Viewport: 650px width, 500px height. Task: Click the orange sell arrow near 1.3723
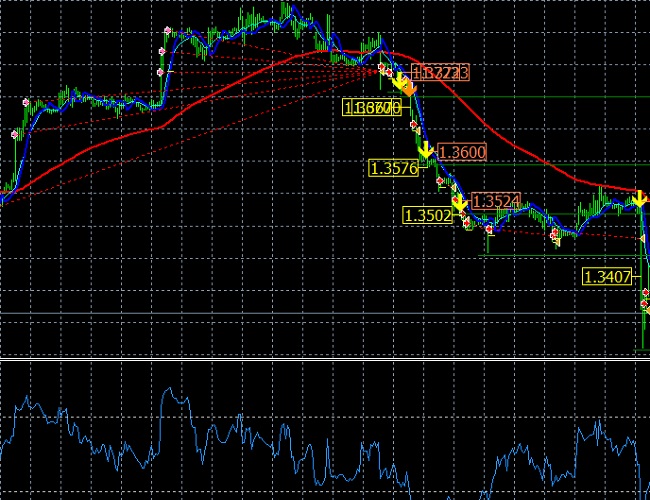(409, 86)
